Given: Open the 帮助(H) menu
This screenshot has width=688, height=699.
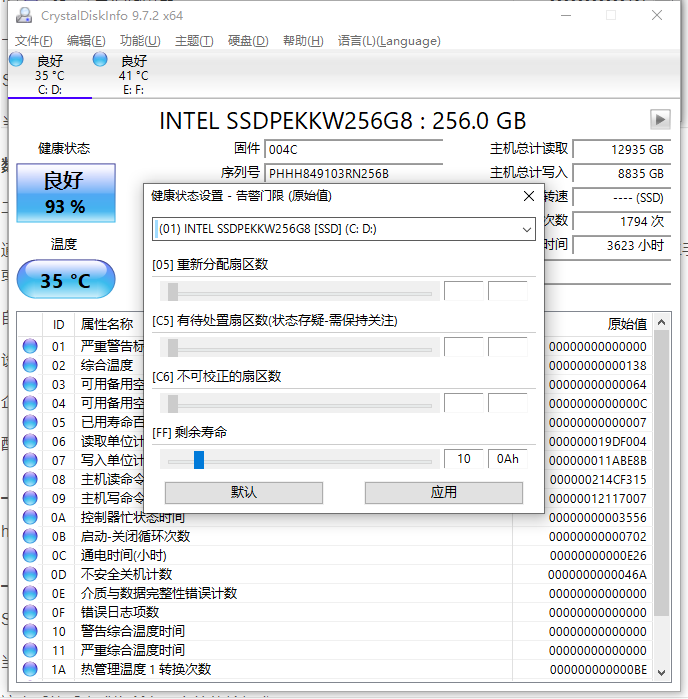Looking at the screenshot, I should 303,41.
